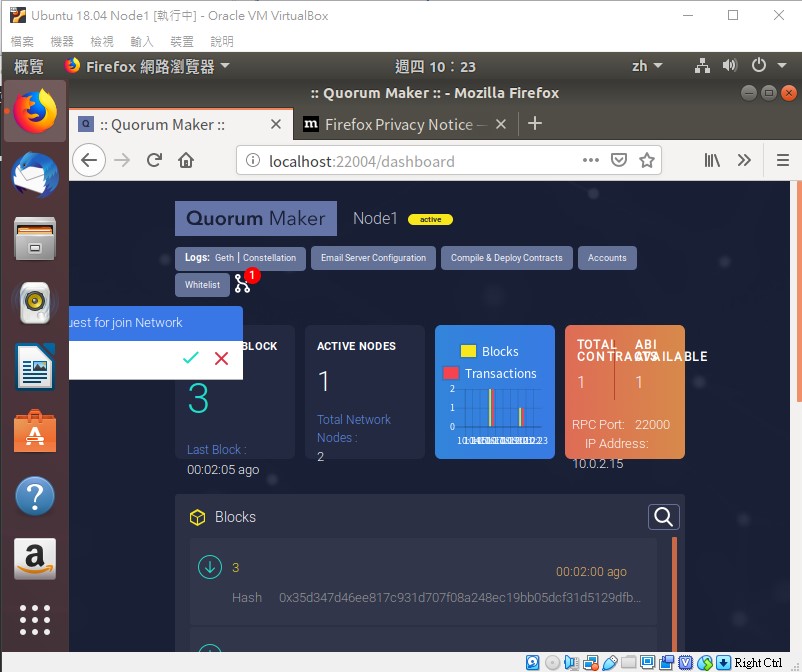Expand block 3 arrow icon
This screenshot has height=672, width=802.
pyautogui.click(x=210, y=567)
